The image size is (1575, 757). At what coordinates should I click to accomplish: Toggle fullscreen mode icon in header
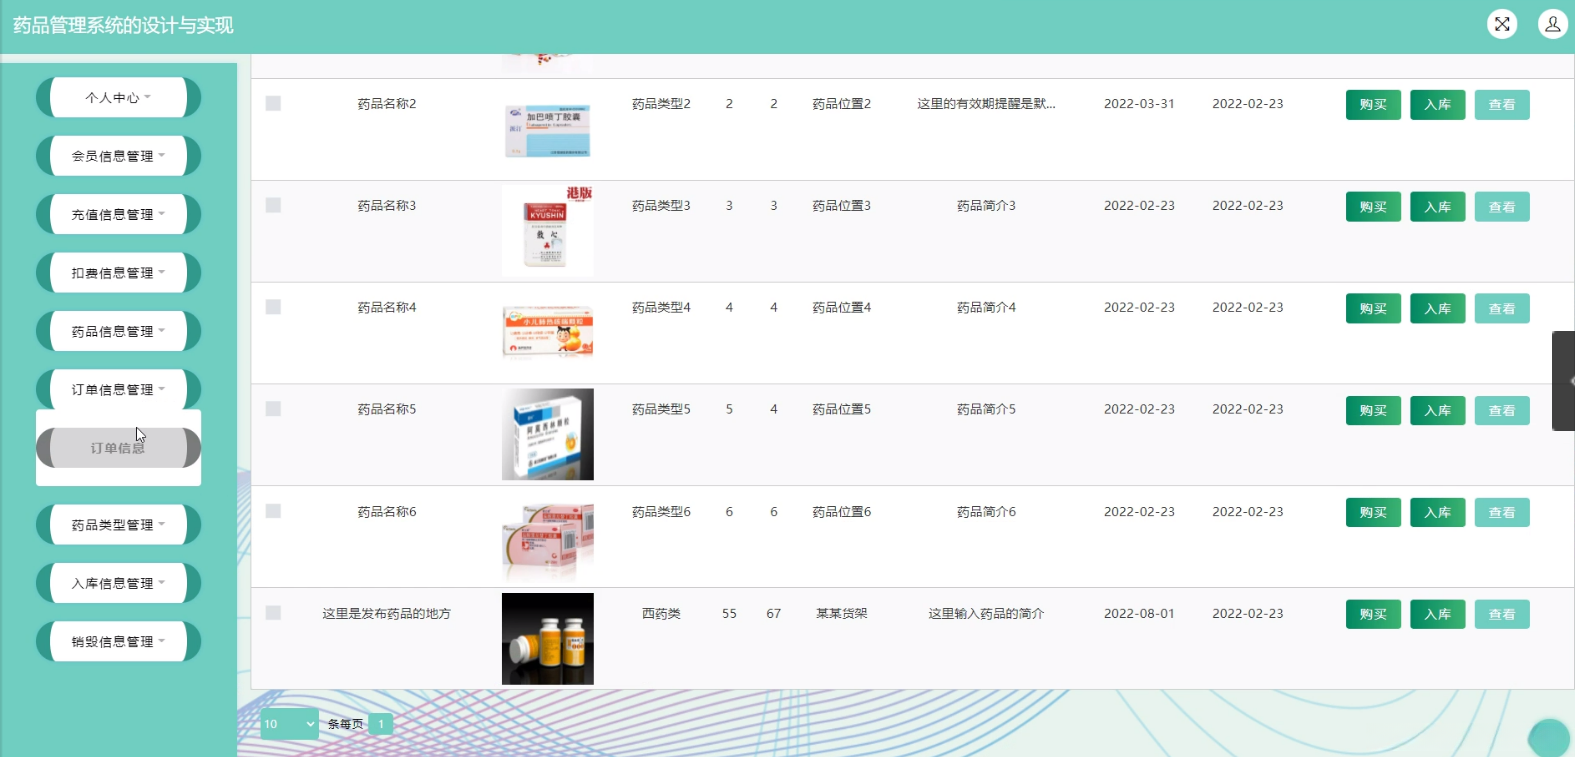click(x=1502, y=24)
